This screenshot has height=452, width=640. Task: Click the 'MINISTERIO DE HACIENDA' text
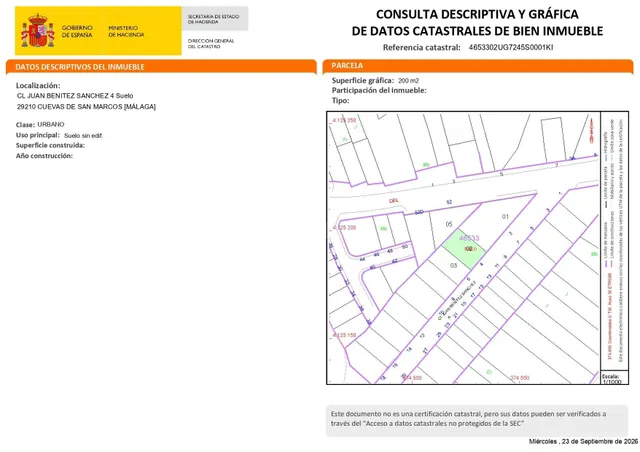pos(126,31)
